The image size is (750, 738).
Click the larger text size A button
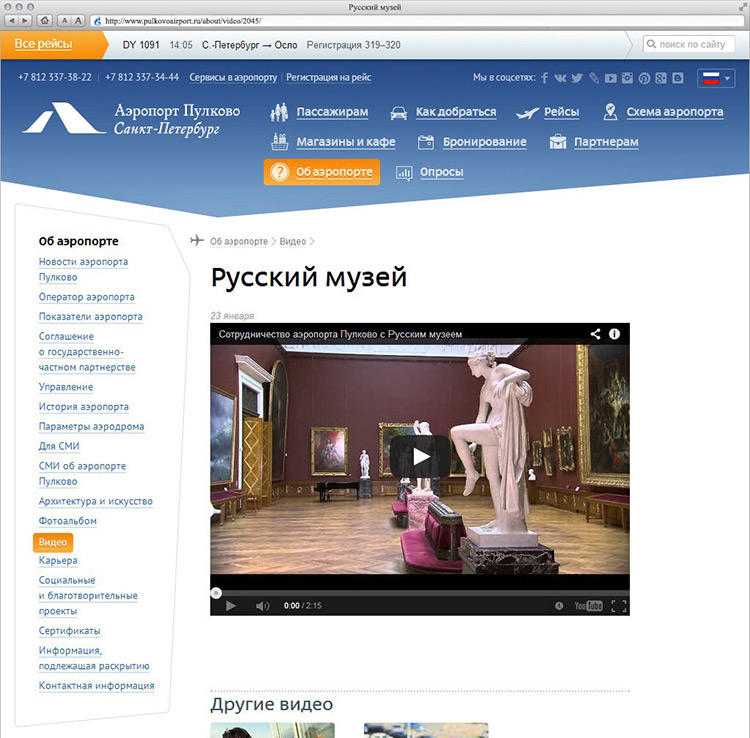click(78, 21)
